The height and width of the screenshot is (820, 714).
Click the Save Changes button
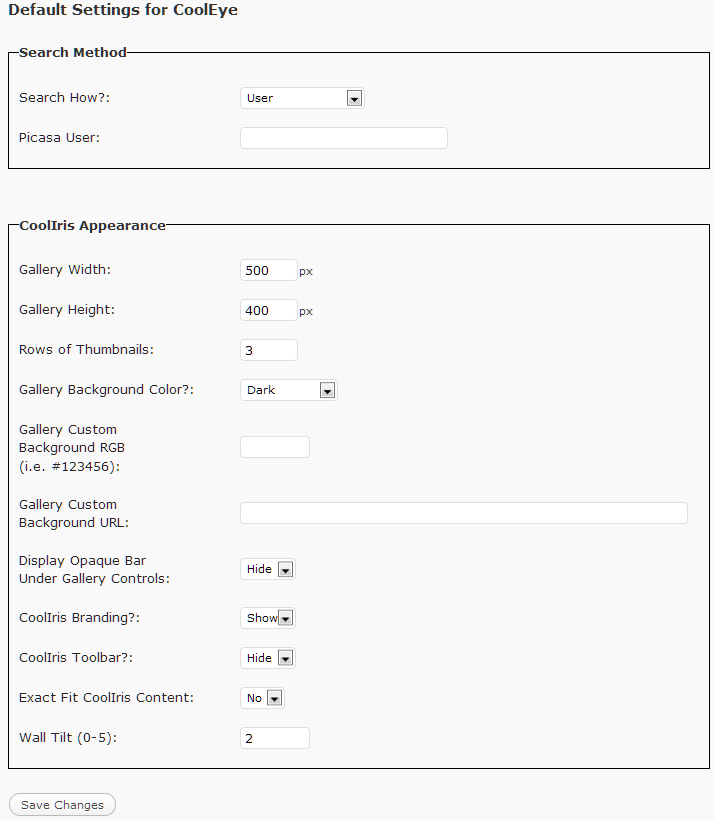[x=62, y=805]
